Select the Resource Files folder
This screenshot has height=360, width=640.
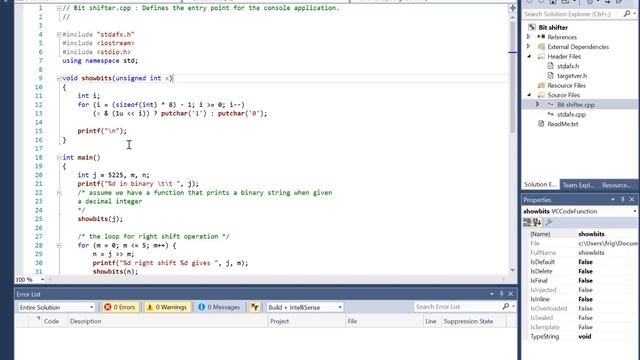(566, 85)
